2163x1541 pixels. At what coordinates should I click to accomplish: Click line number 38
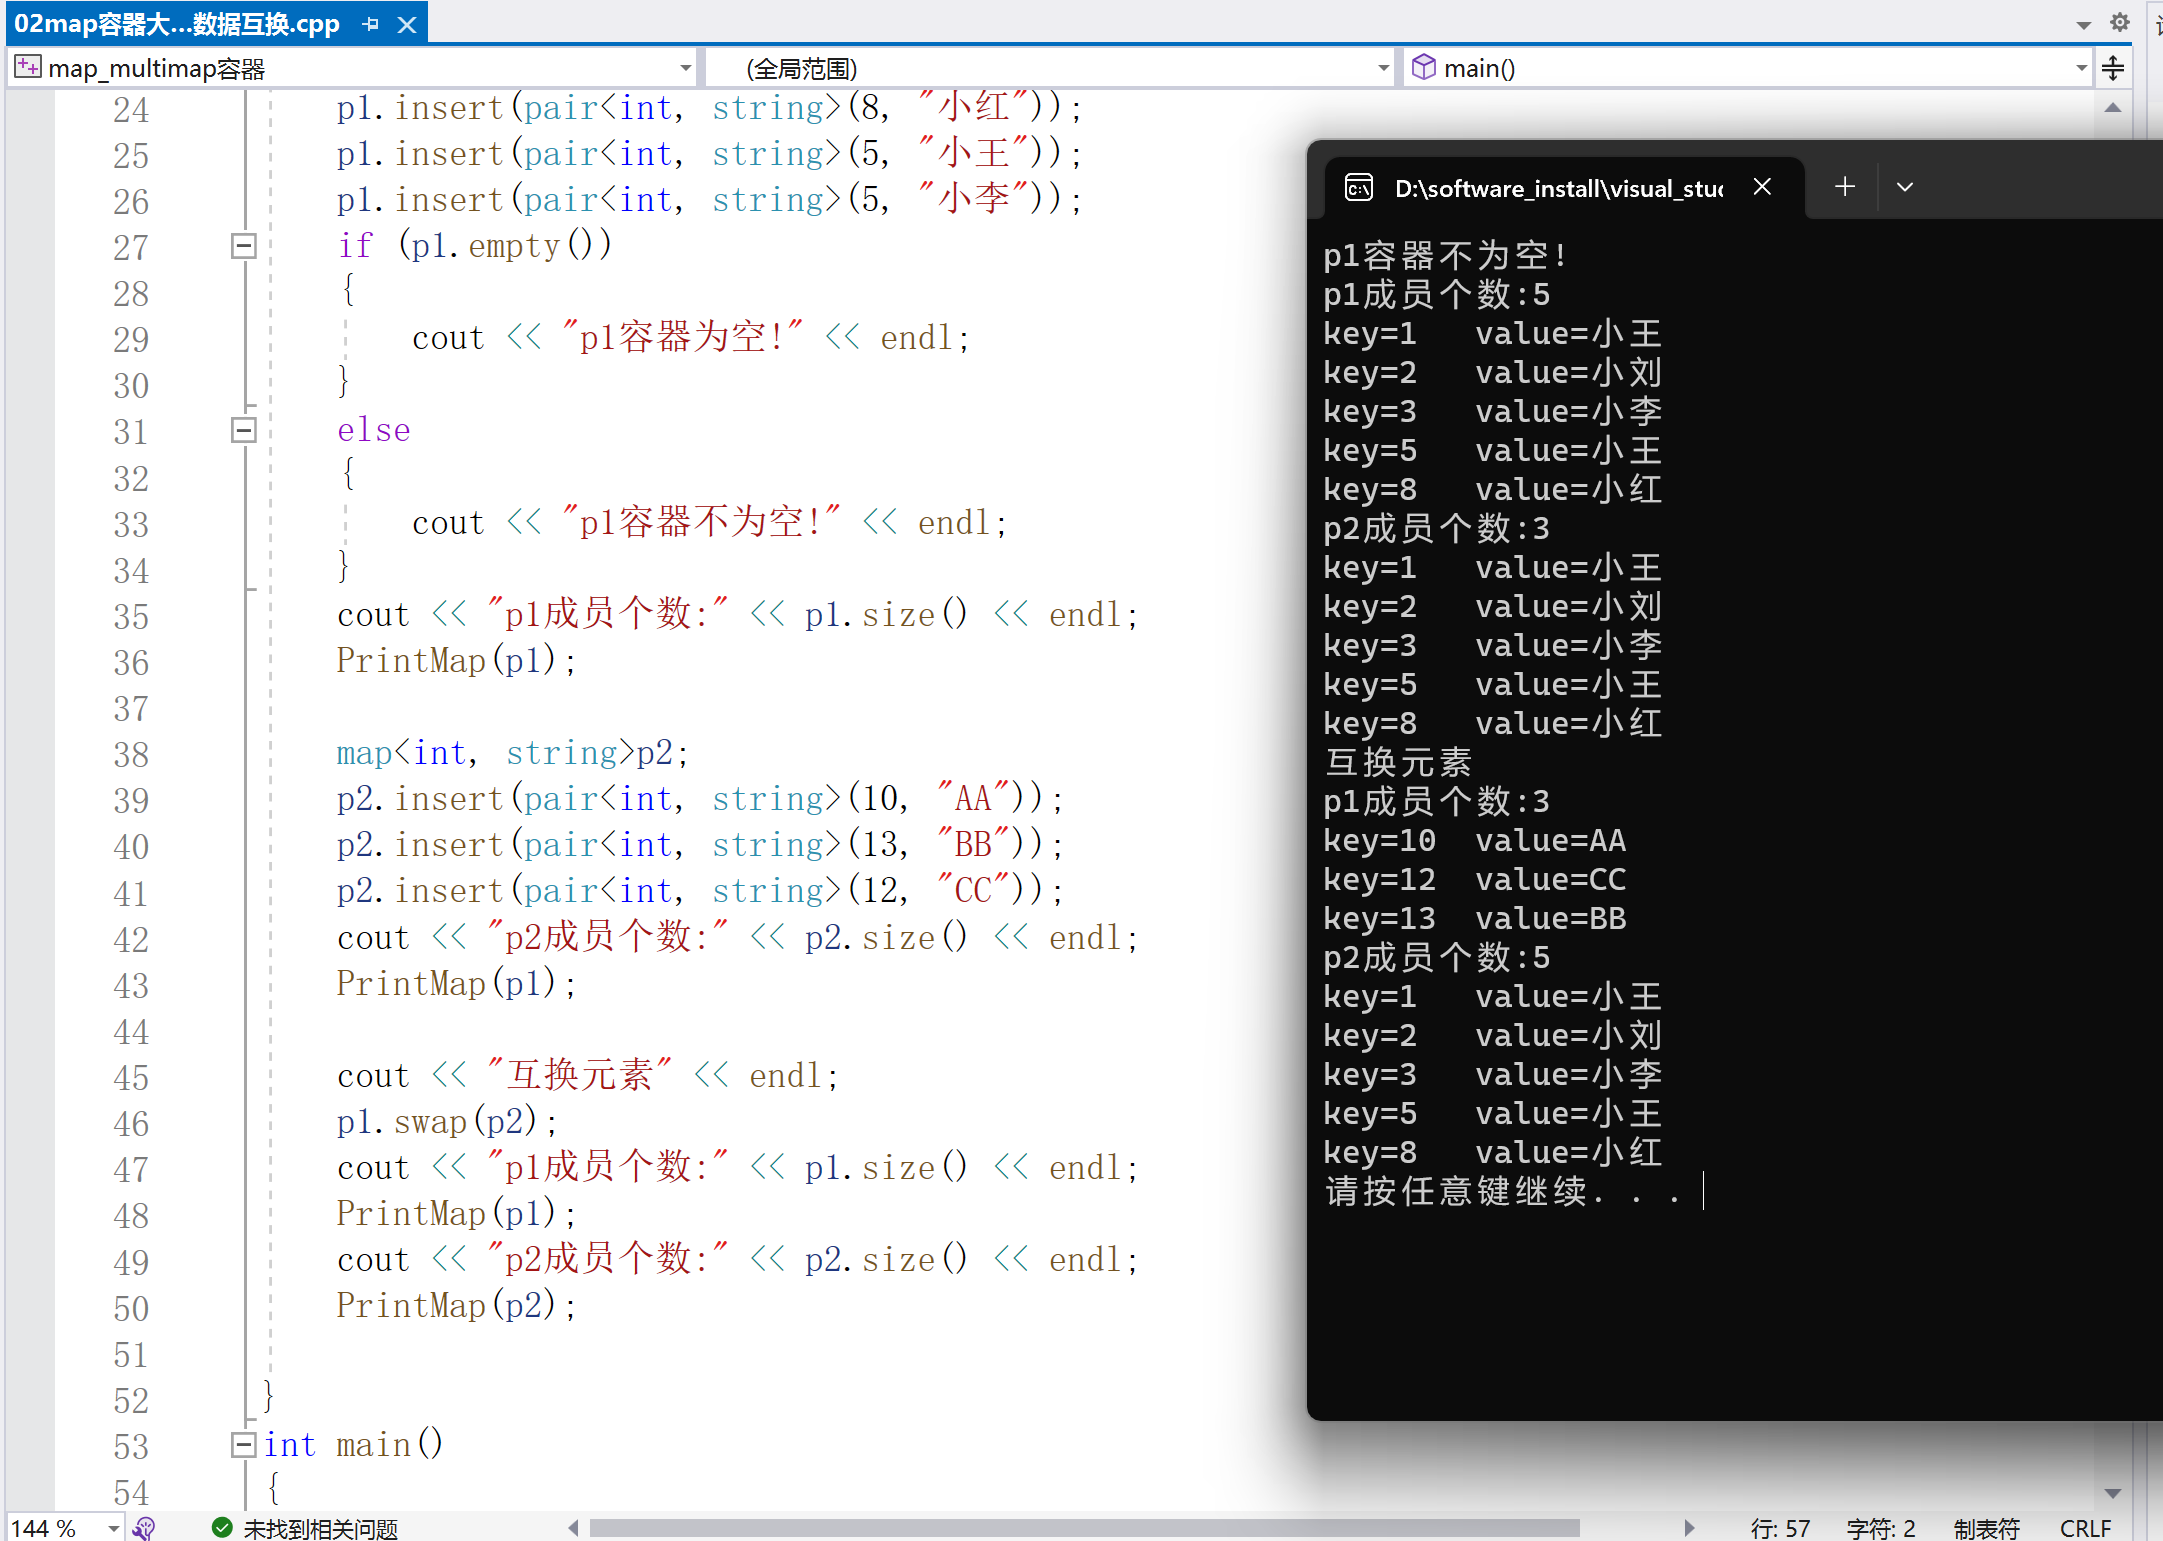130,754
